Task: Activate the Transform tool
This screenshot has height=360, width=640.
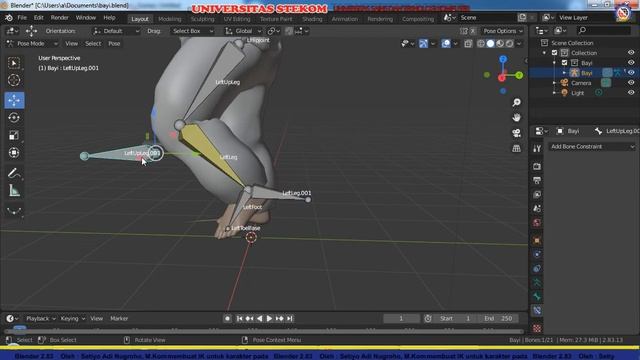Action: tap(14, 153)
